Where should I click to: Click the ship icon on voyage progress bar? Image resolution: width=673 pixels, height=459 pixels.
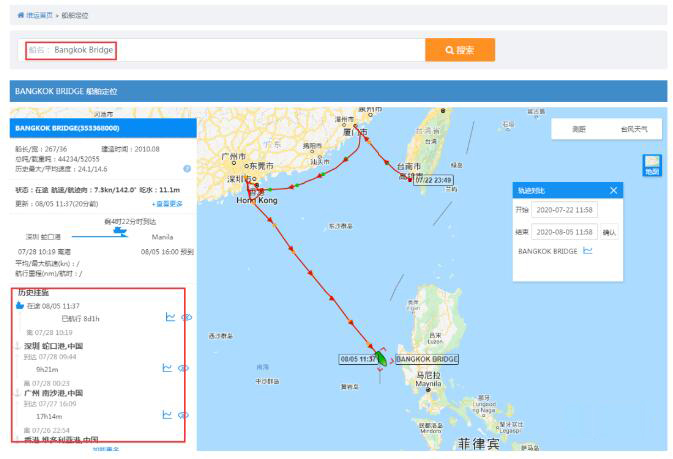[120, 231]
